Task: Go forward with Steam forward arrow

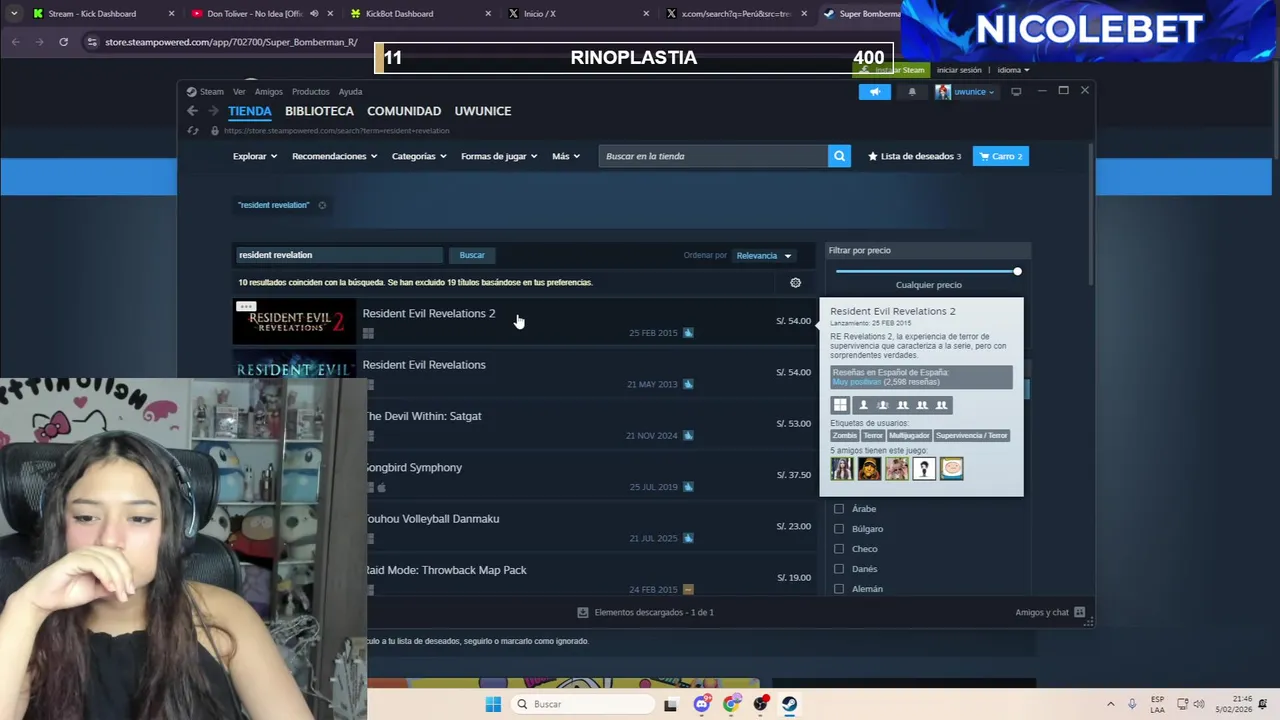Action: [213, 111]
